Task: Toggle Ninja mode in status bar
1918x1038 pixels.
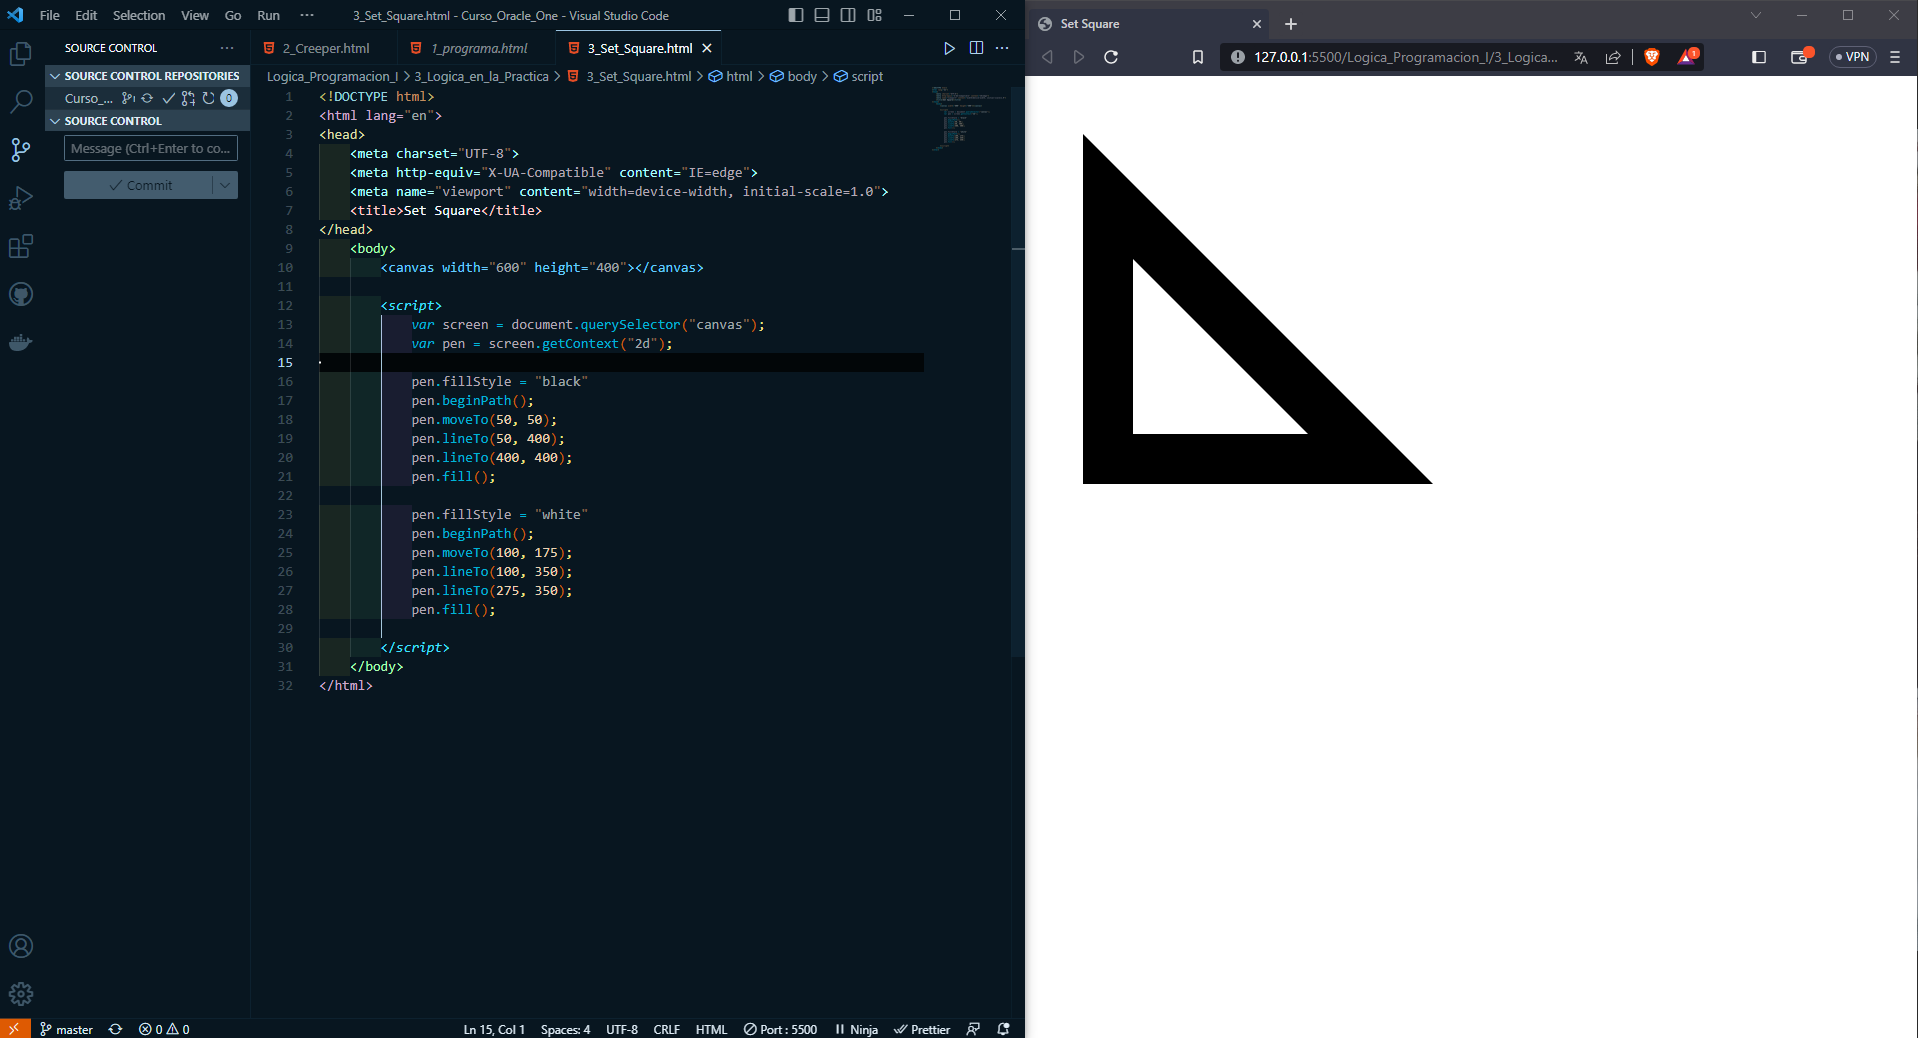Action: click(856, 1029)
